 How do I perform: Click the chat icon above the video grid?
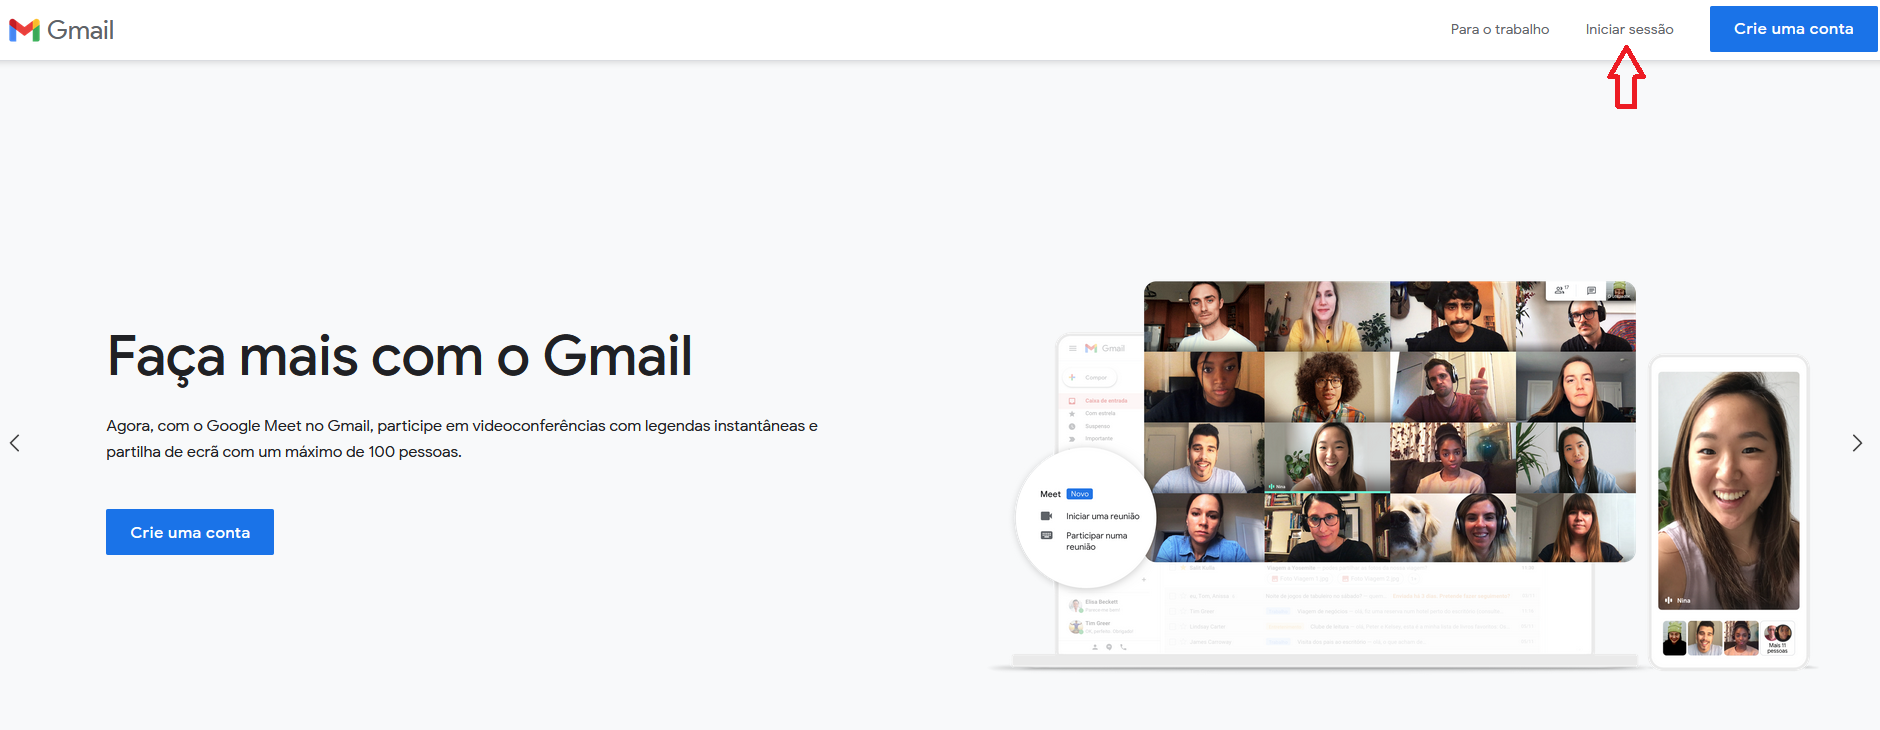tap(1591, 291)
